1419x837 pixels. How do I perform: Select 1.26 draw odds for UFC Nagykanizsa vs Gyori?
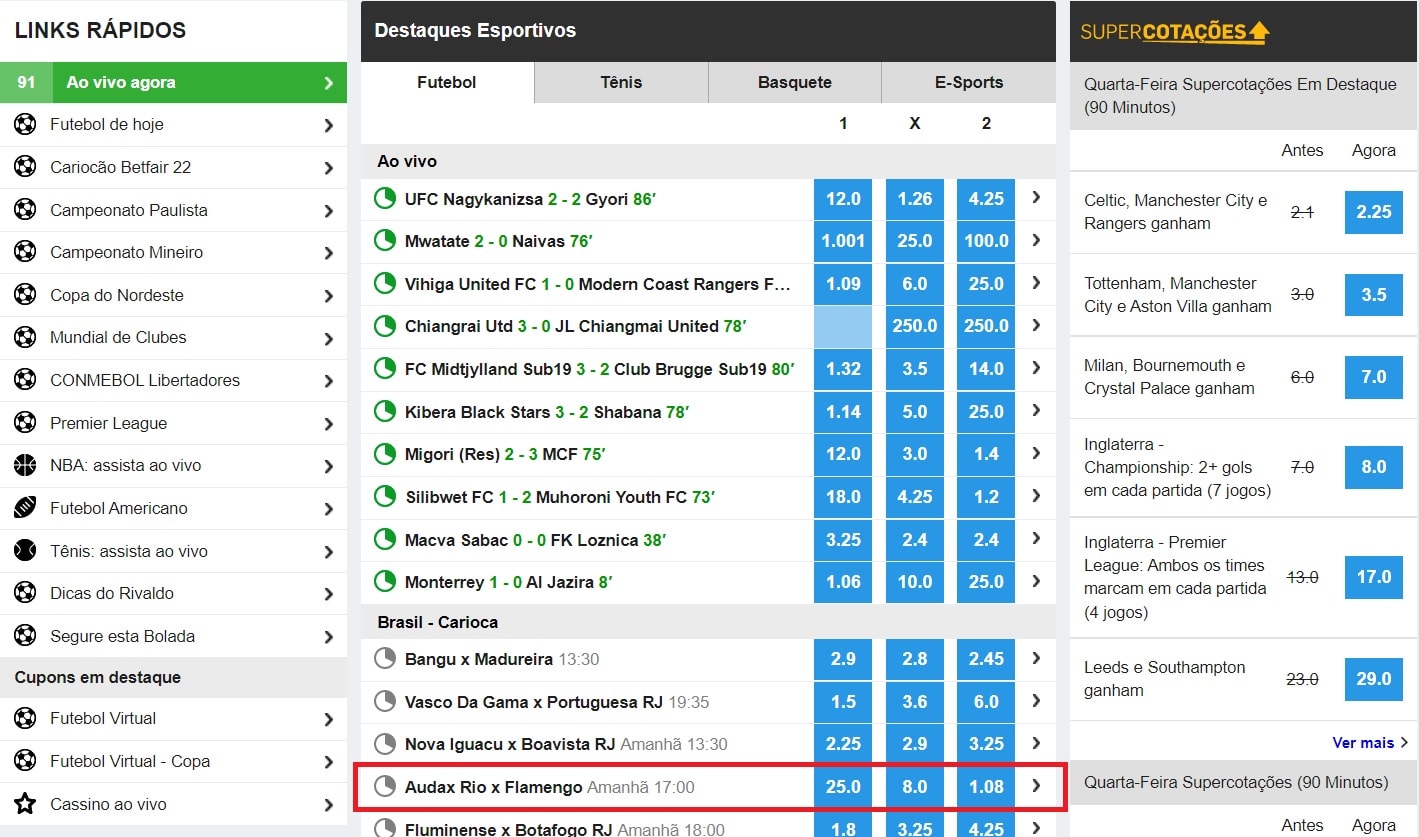click(915, 199)
